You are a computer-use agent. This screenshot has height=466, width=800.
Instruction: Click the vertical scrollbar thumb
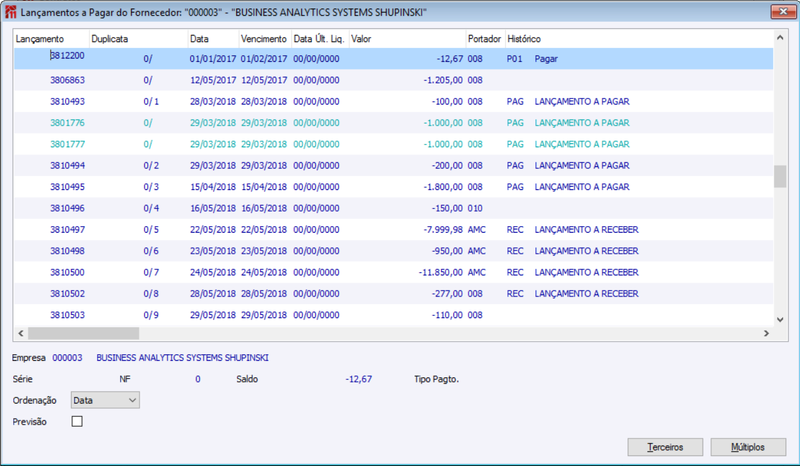(x=780, y=177)
